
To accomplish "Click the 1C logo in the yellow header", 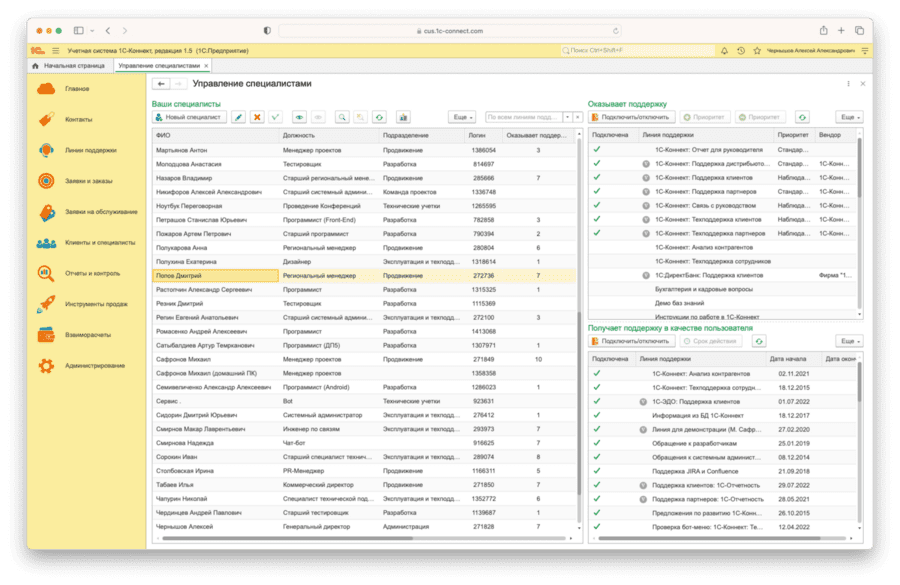I will (x=38, y=51).
